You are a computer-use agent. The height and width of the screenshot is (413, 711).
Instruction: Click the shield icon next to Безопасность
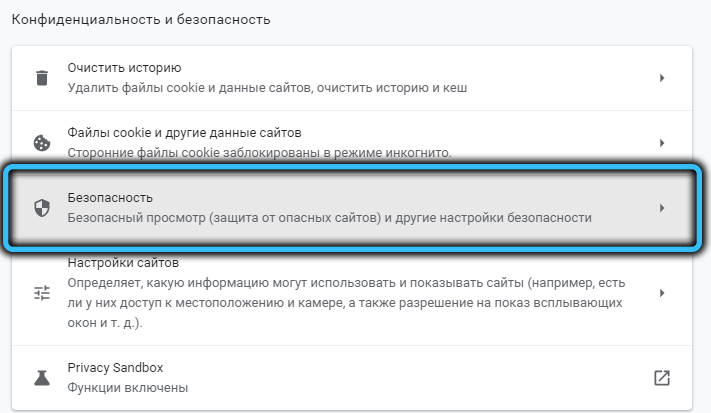point(42,208)
